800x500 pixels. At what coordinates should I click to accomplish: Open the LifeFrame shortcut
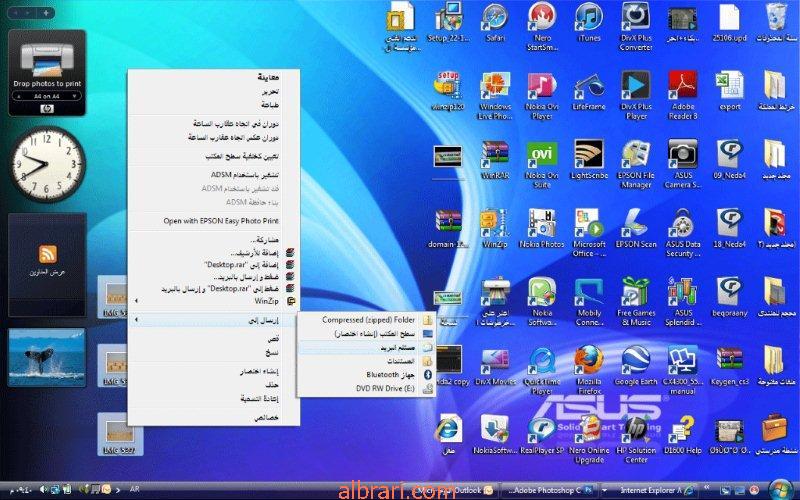(589, 92)
